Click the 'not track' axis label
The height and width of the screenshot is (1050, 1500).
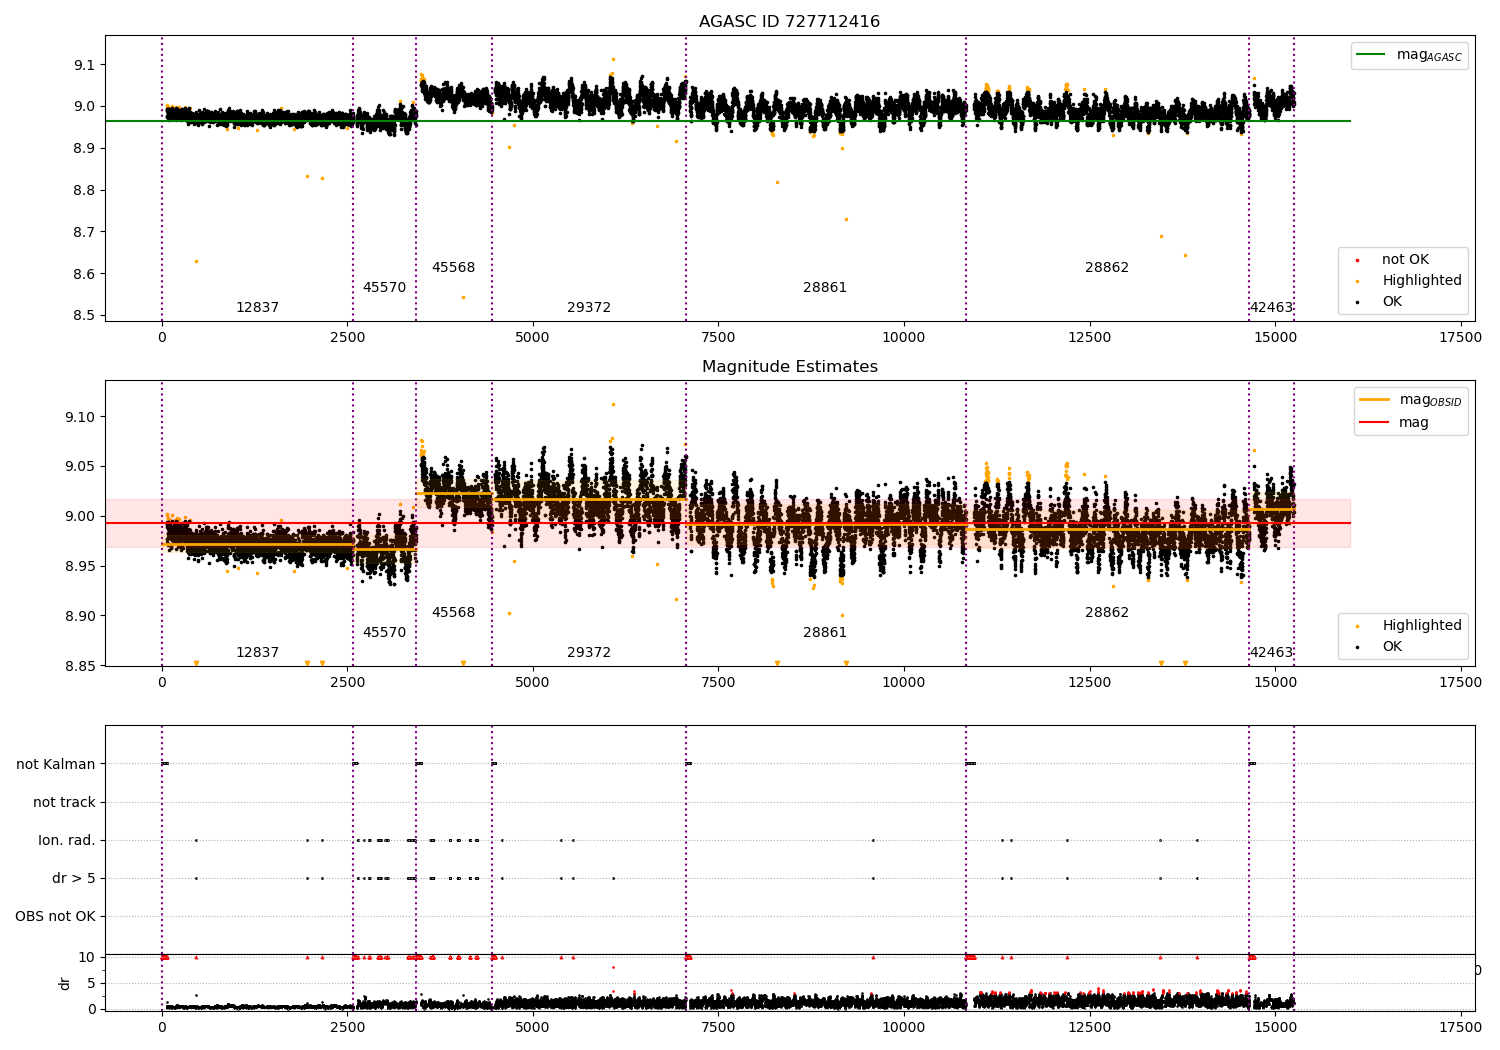[64, 803]
